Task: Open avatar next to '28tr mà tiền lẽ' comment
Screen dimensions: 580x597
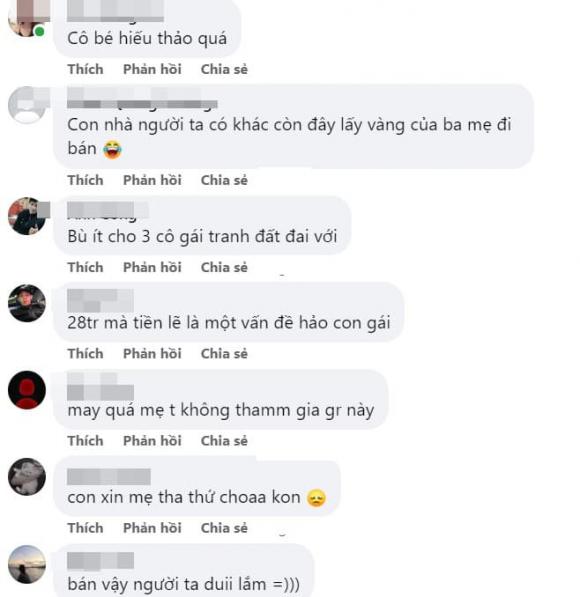Action: coord(27,303)
